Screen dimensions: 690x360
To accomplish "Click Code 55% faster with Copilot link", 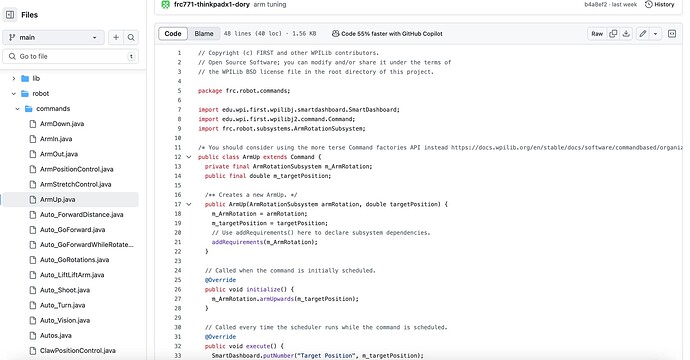I will (x=387, y=34).
